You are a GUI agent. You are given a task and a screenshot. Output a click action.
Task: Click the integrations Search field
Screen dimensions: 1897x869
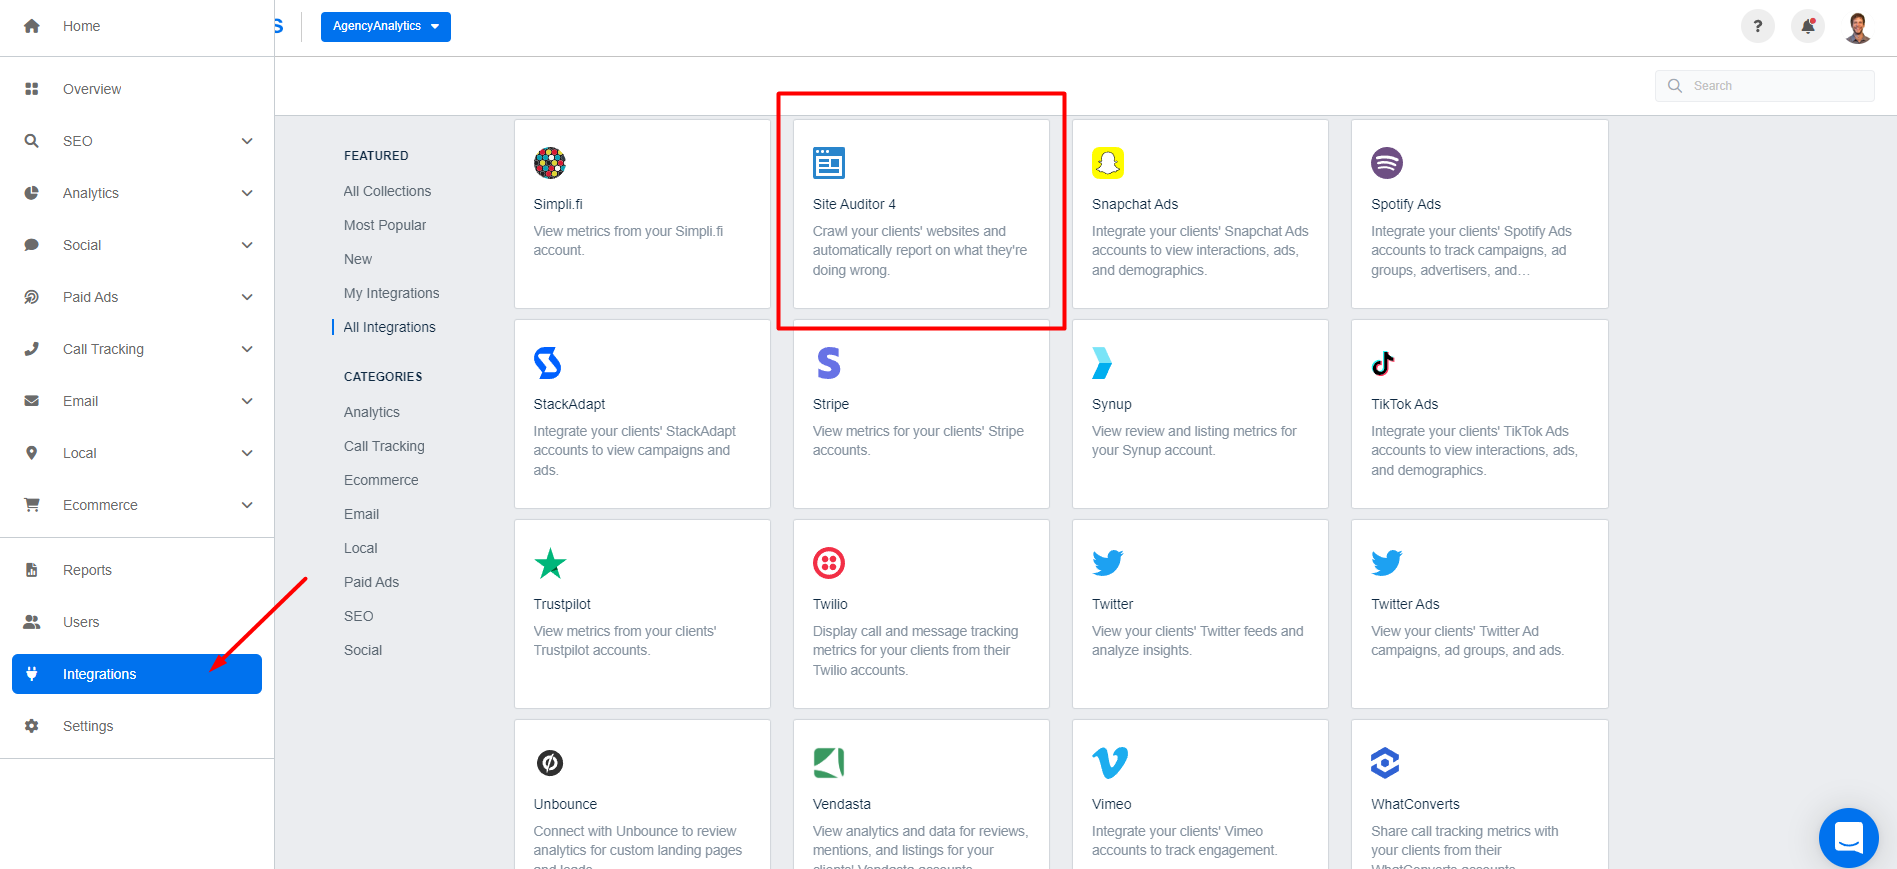point(1765,86)
